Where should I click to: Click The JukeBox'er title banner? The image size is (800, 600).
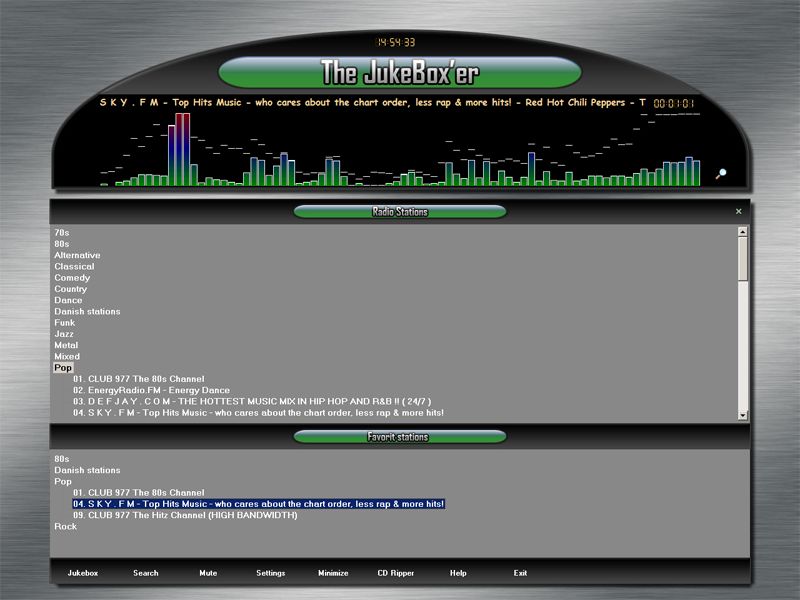pyautogui.click(x=400, y=72)
